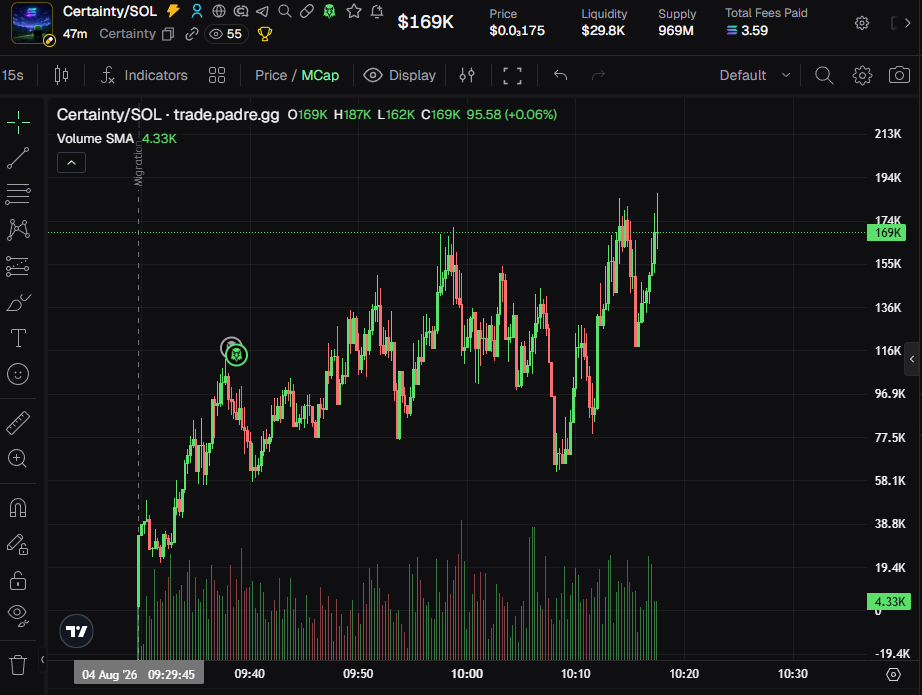Copy the Certainty token address
This screenshot has height=695, width=922.
(168, 34)
